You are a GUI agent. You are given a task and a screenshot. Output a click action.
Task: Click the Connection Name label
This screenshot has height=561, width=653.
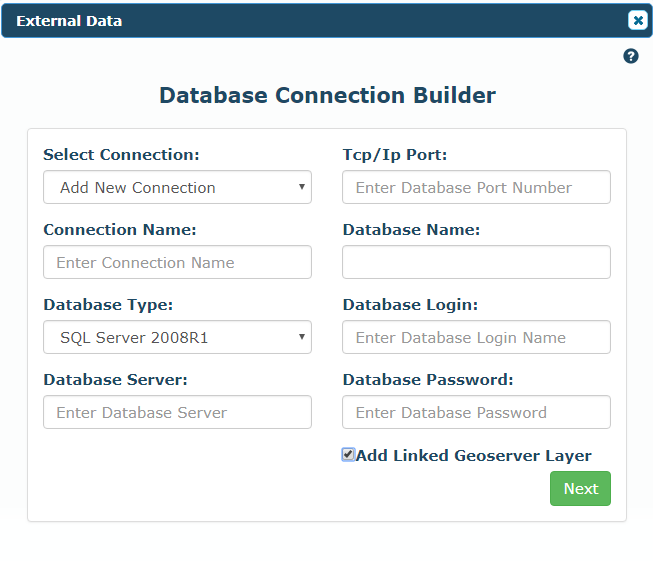(120, 229)
